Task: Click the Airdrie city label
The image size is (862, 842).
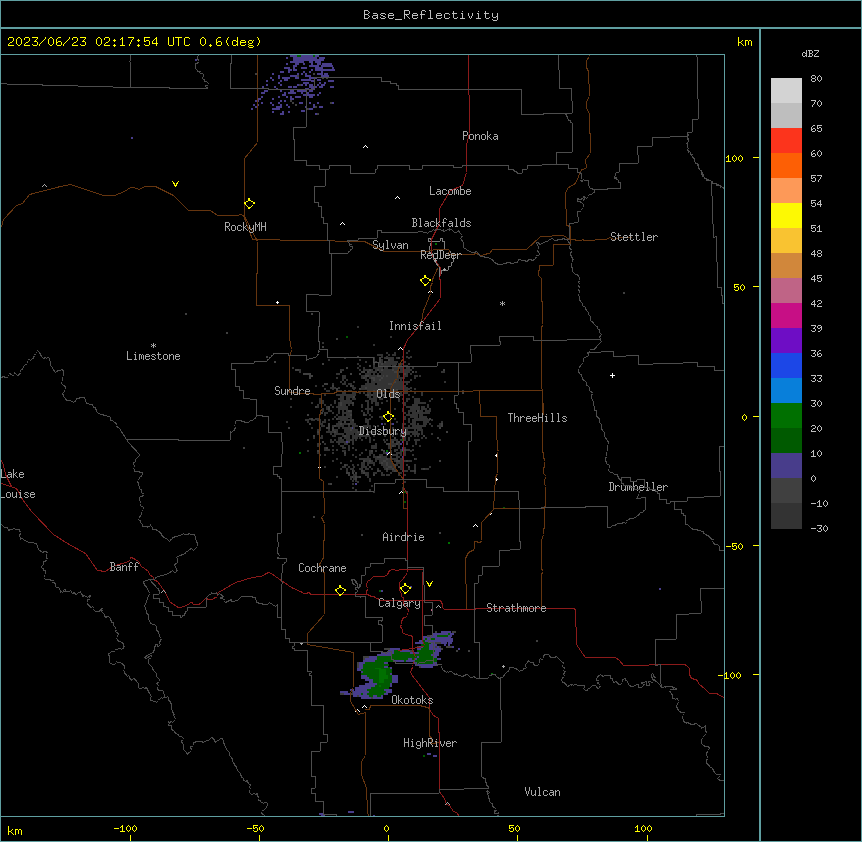Action: coord(404,537)
